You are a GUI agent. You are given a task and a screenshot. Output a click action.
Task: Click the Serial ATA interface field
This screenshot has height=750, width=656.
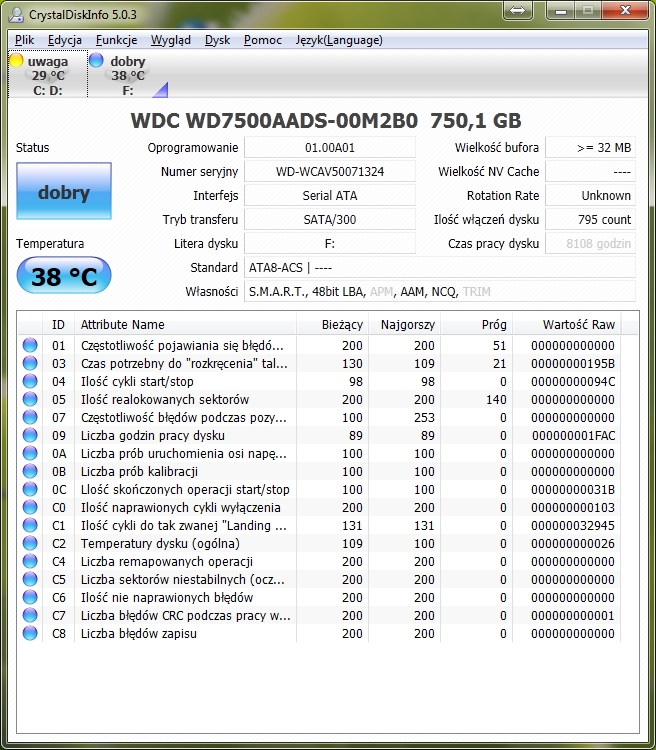point(330,195)
